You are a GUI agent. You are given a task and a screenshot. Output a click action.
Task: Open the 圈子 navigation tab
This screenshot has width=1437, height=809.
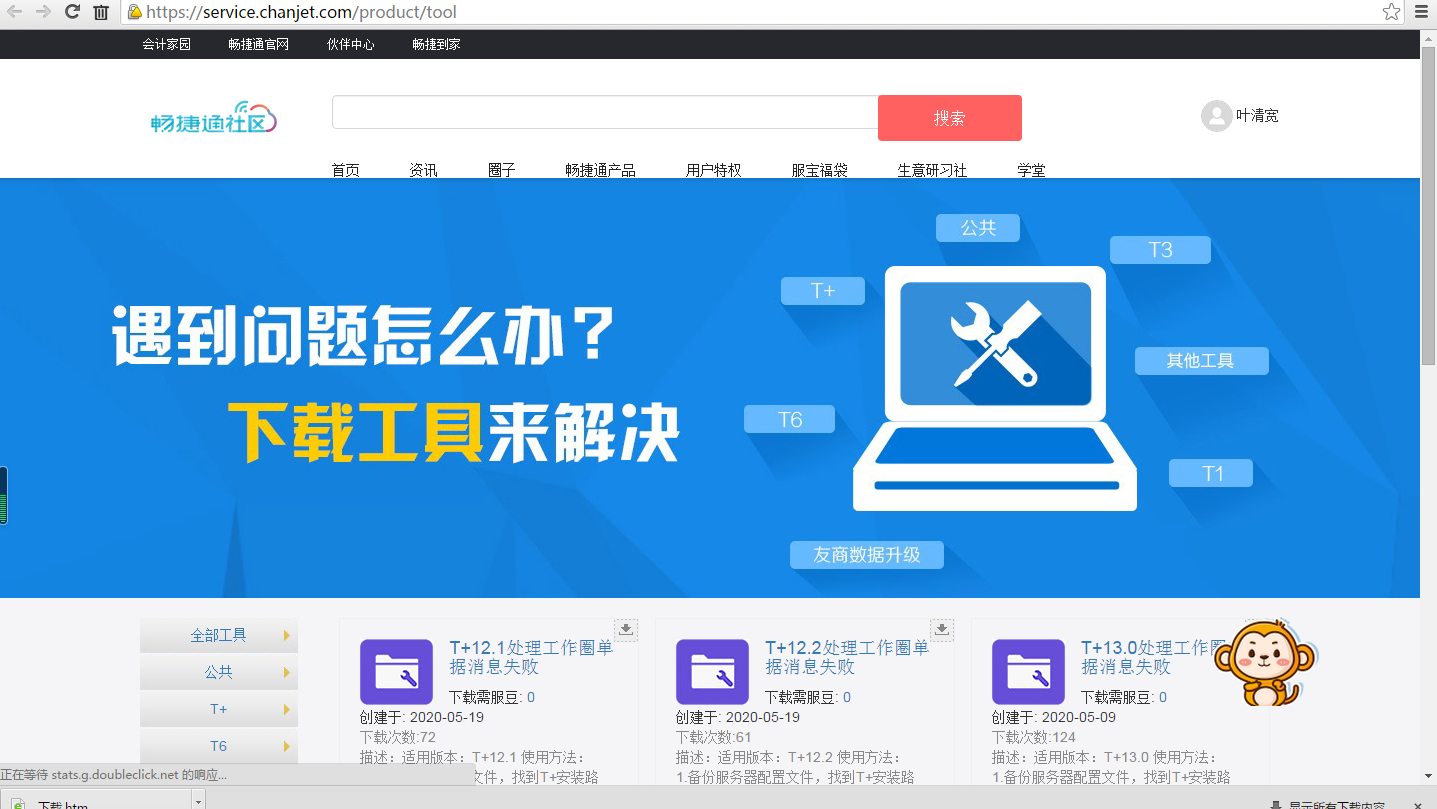pos(501,170)
